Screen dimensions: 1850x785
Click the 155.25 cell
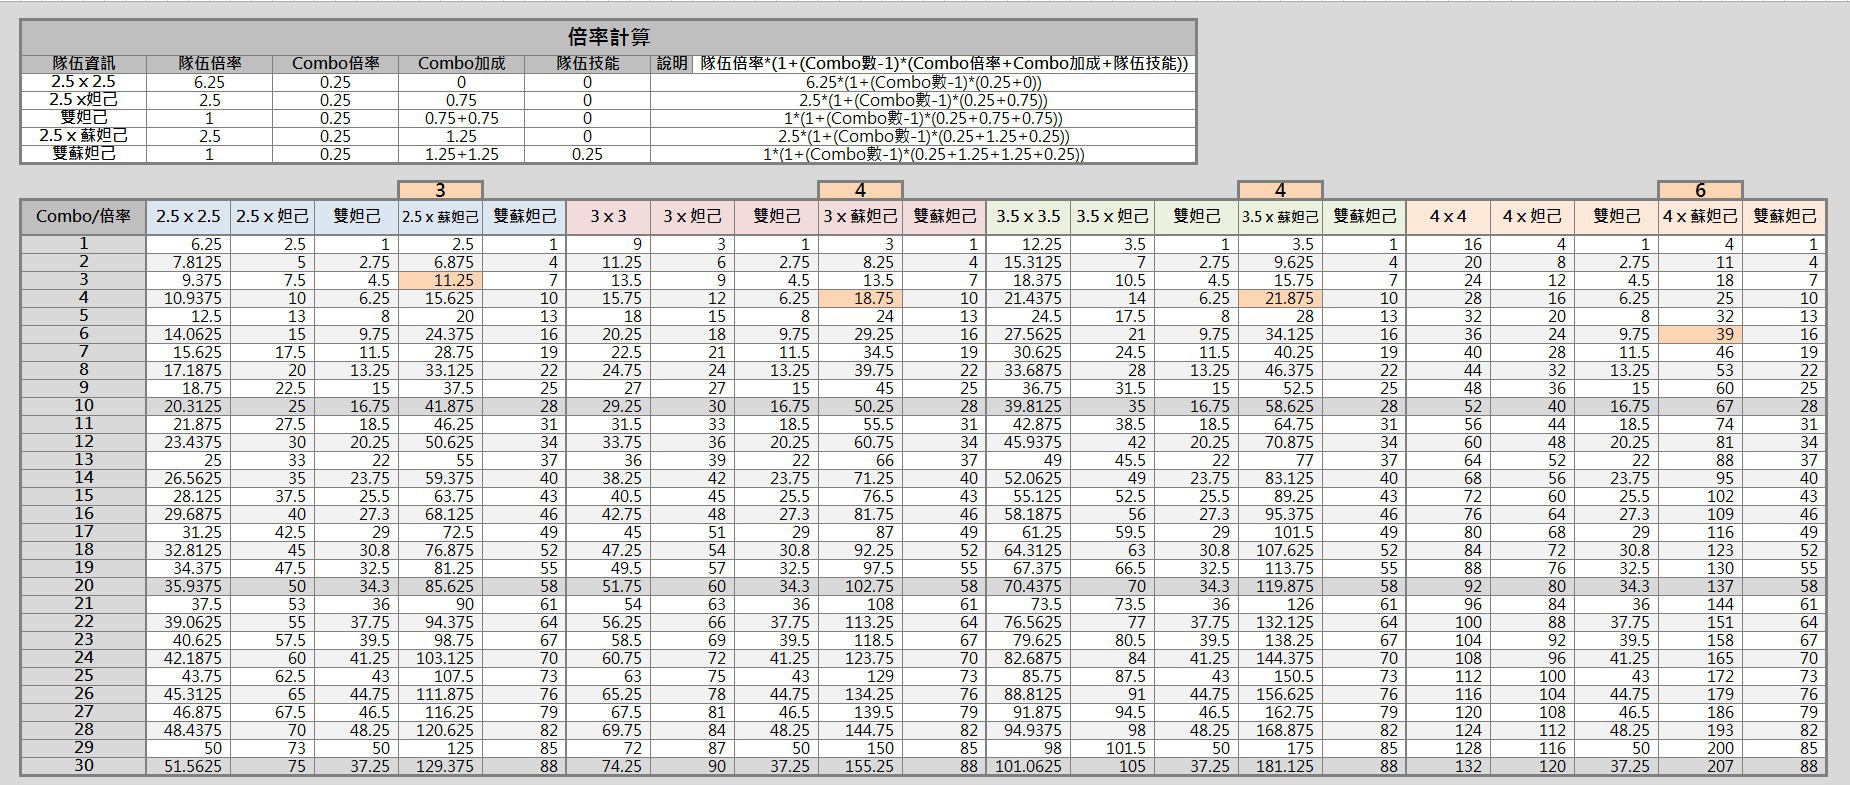[860, 766]
